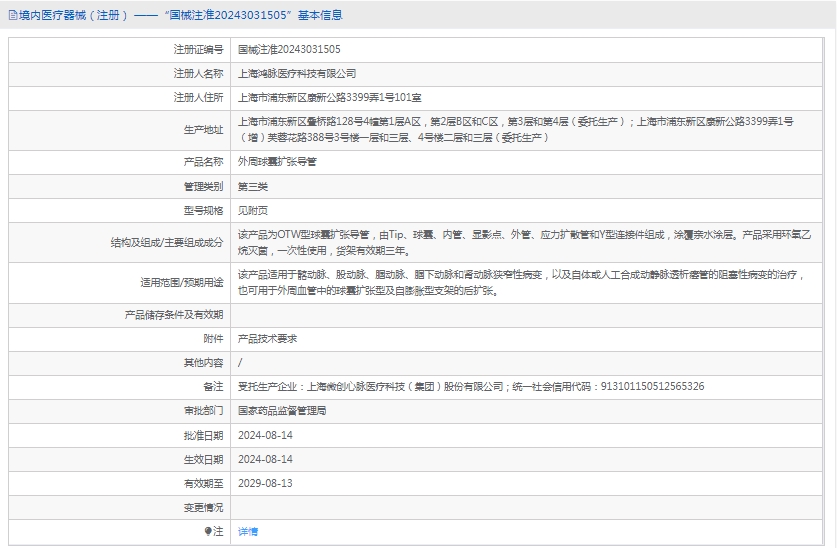Open the 详情 details link
This screenshot has height=548, width=837.
pos(248,532)
